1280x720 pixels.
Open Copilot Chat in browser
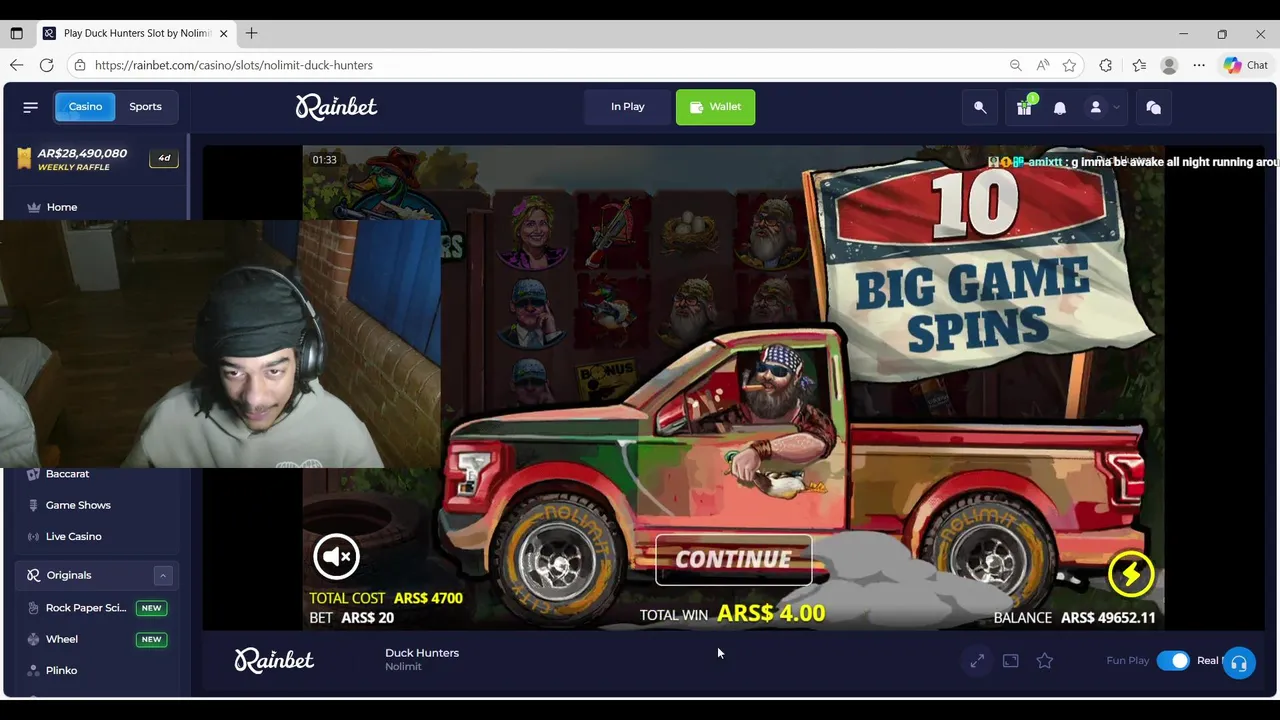tap(1246, 65)
